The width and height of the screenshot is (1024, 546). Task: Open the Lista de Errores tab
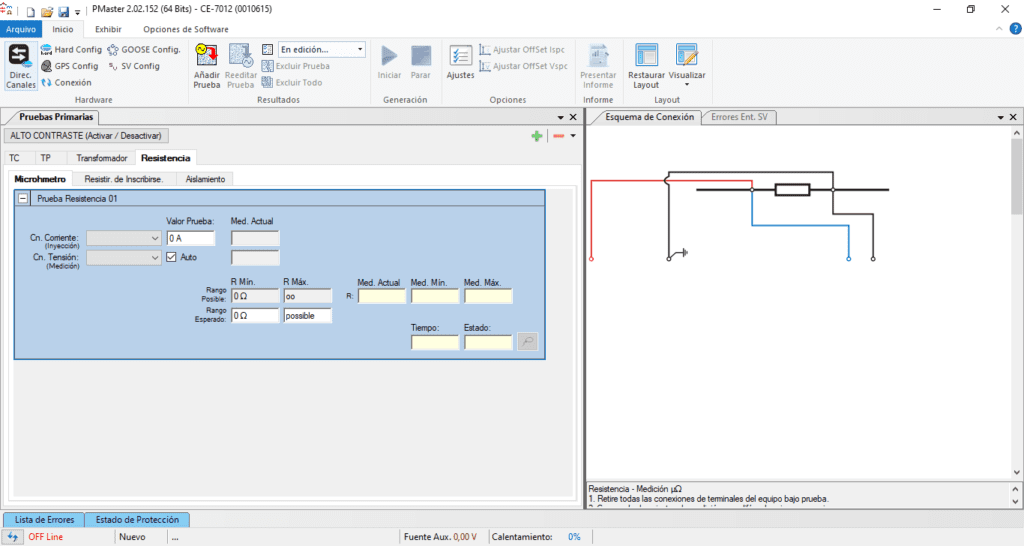tap(43, 520)
